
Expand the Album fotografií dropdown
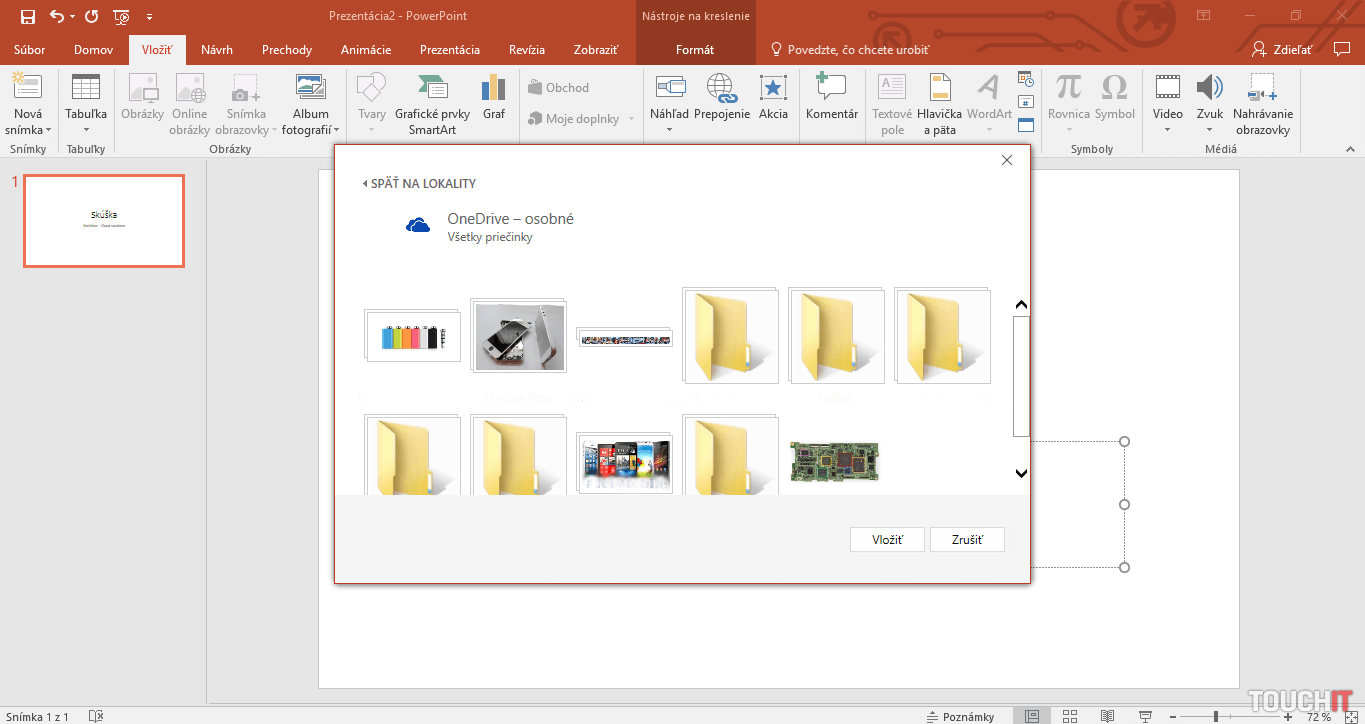tap(336, 130)
